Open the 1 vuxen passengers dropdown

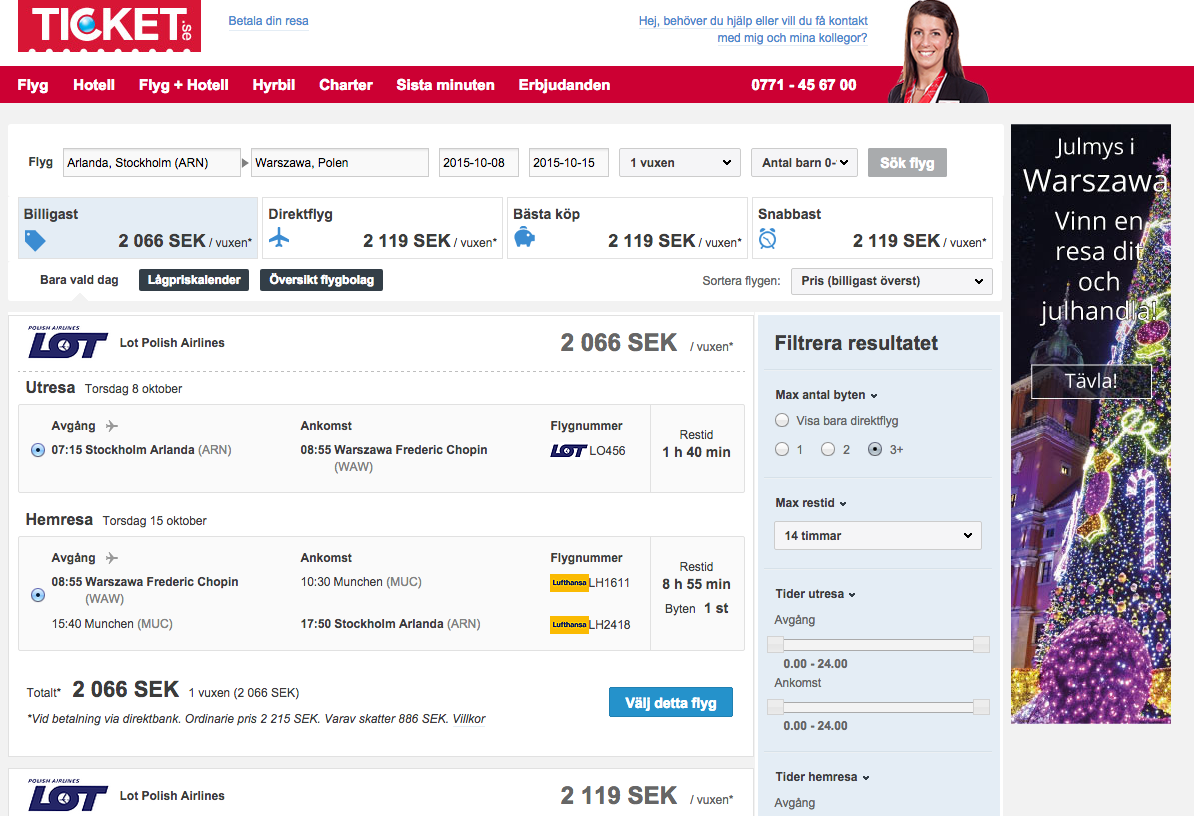[680, 163]
